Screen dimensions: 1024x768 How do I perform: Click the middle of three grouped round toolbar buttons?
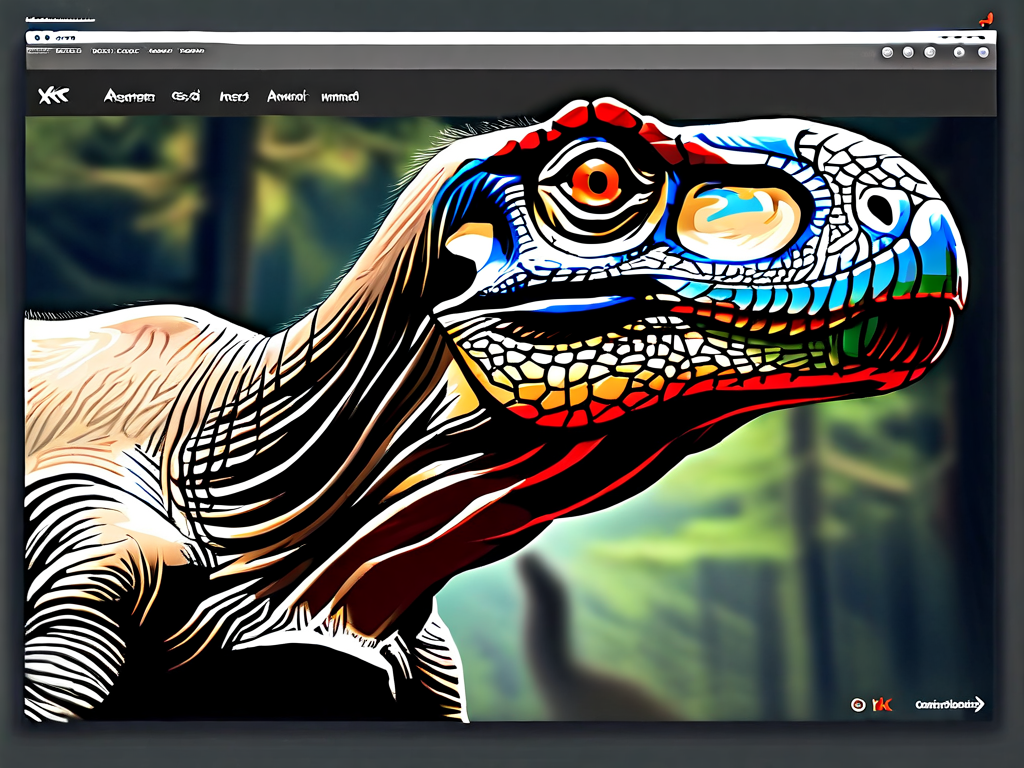coord(908,52)
